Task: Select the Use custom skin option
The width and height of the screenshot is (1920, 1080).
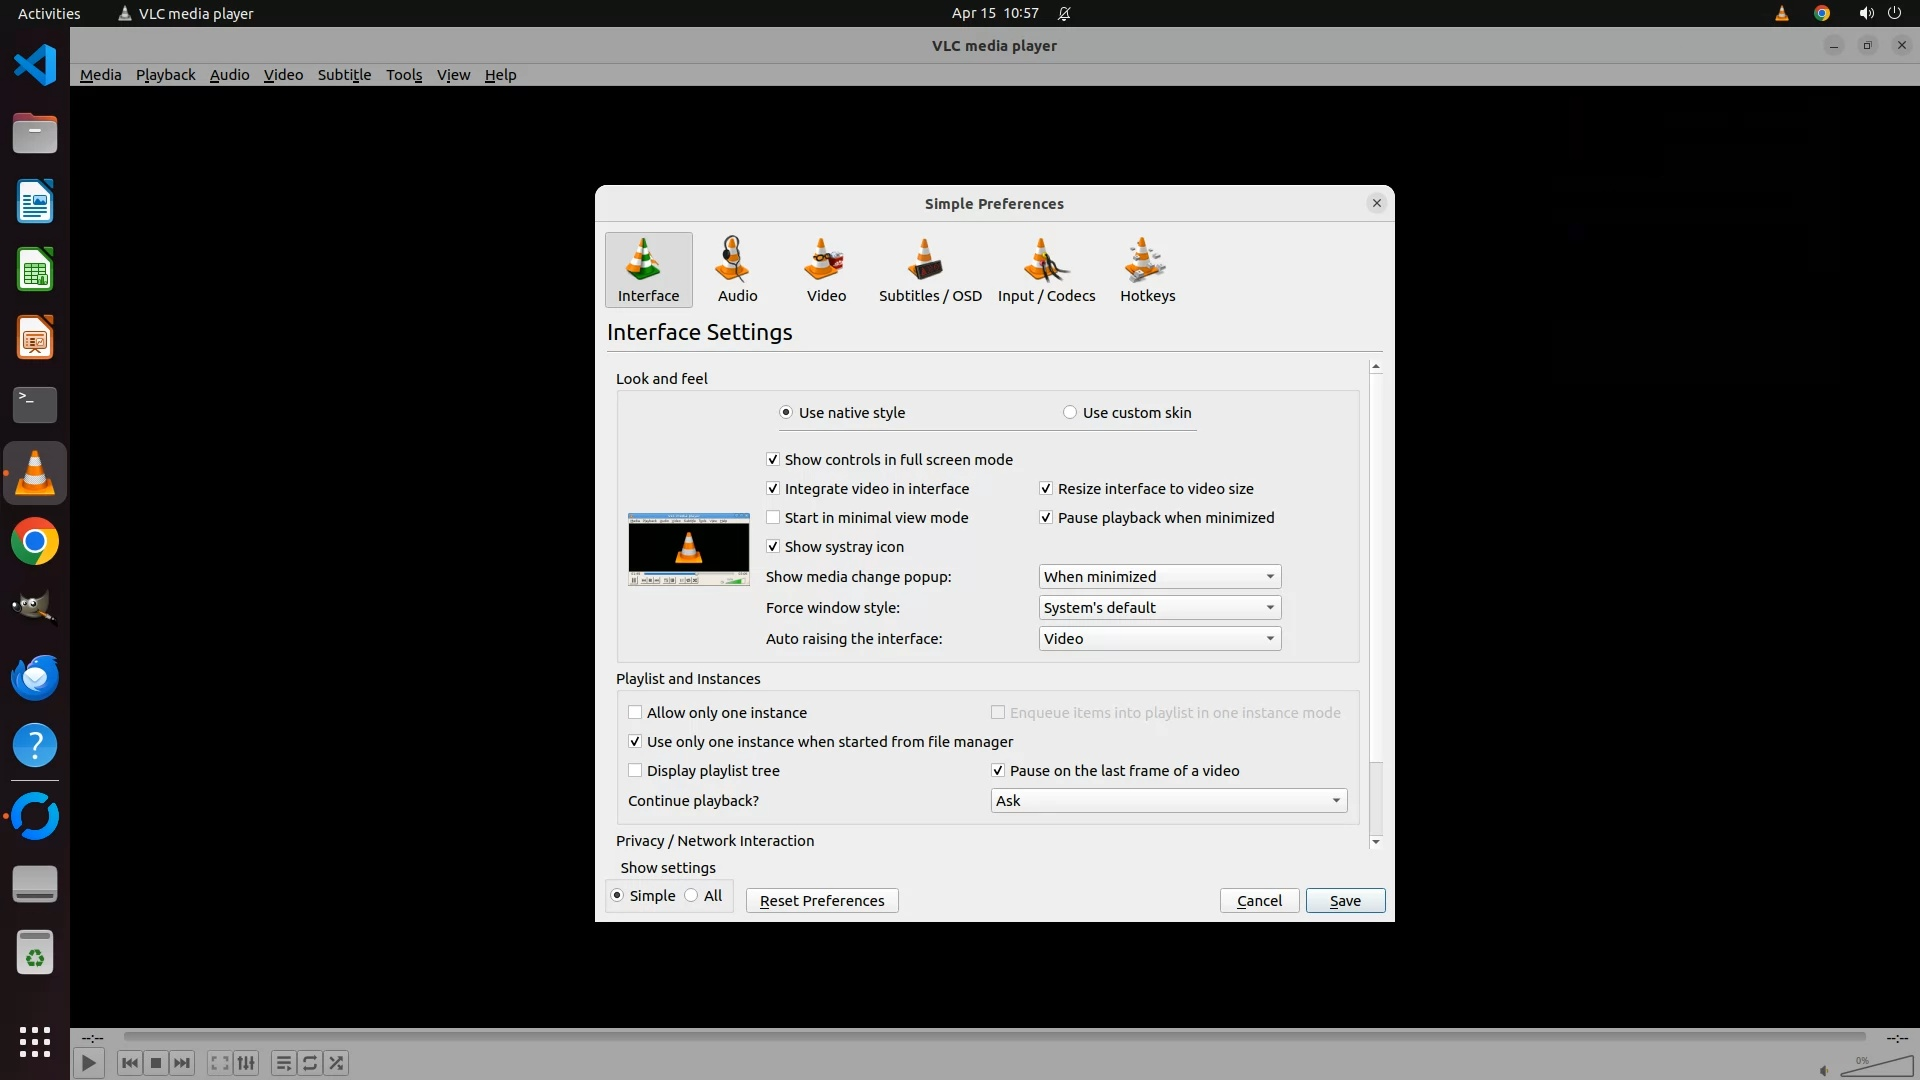Action: 1070,413
